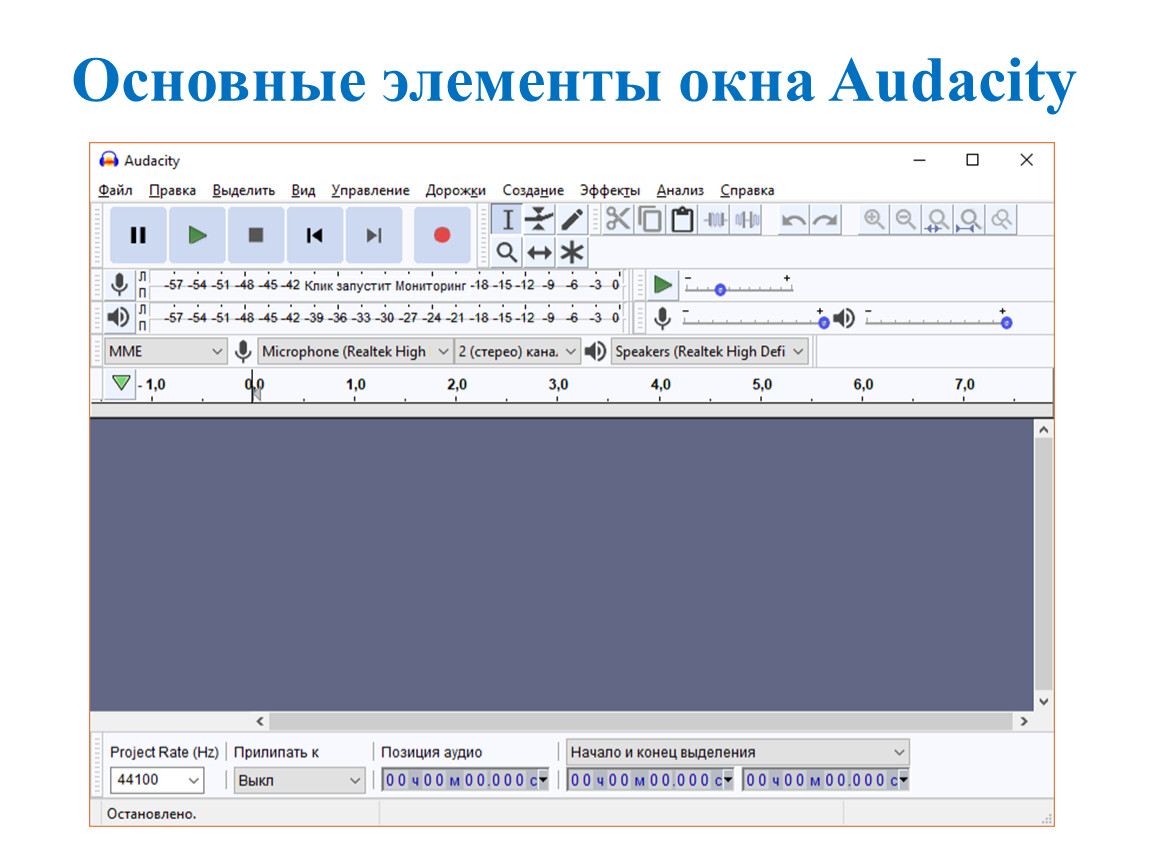The width and height of the screenshot is (1150, 864).
Task: Open the Speakers (Realtek High Defi) dropdown
Action: click(x=710, y=351)
